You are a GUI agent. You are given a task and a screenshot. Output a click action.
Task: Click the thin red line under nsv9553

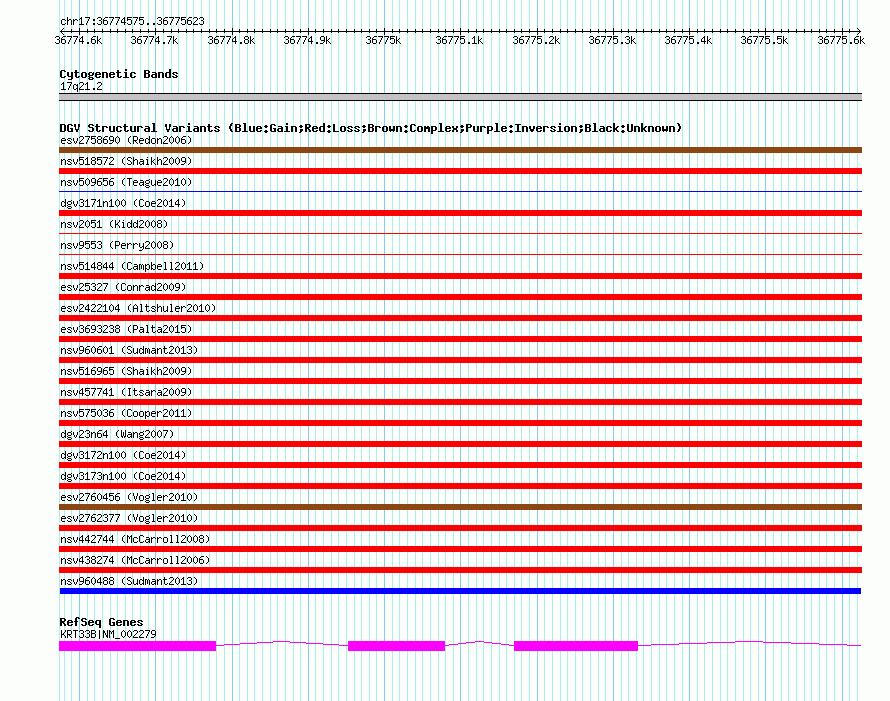[460, 254]
